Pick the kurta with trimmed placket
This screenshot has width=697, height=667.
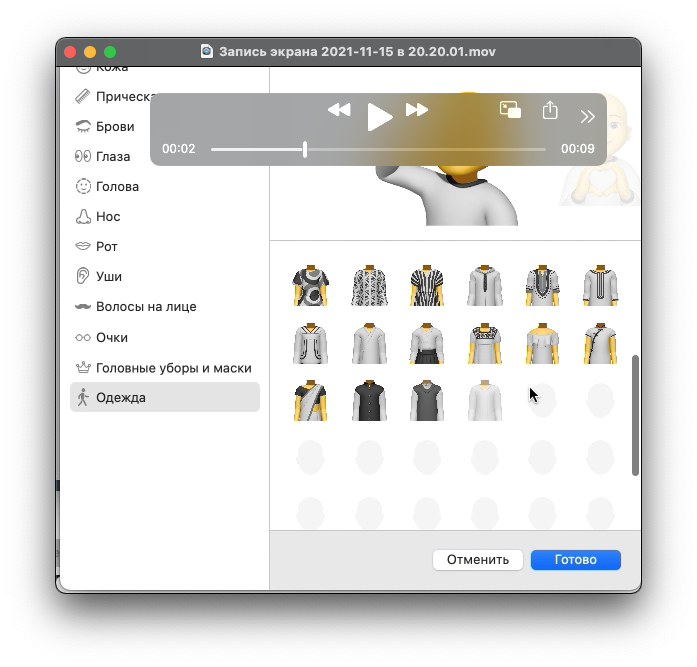600,285
